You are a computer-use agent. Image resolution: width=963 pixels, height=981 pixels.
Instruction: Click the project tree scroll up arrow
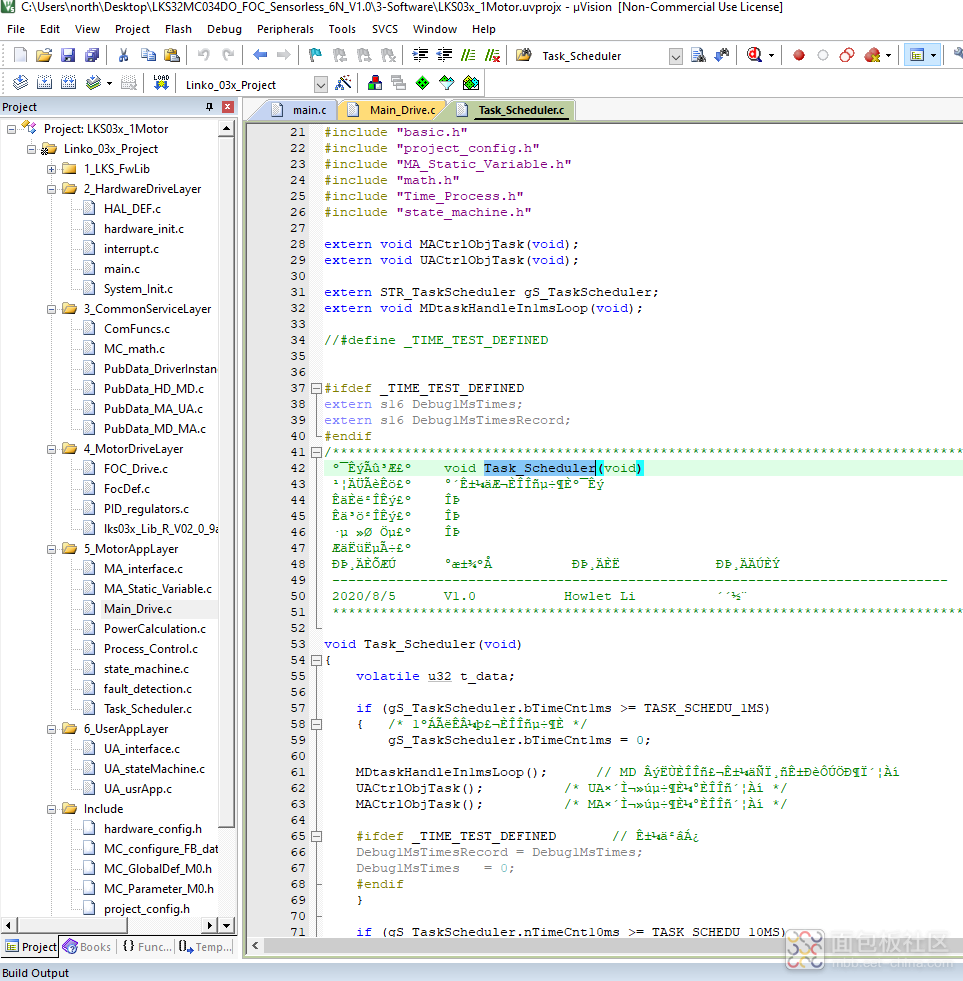(226, 129)
